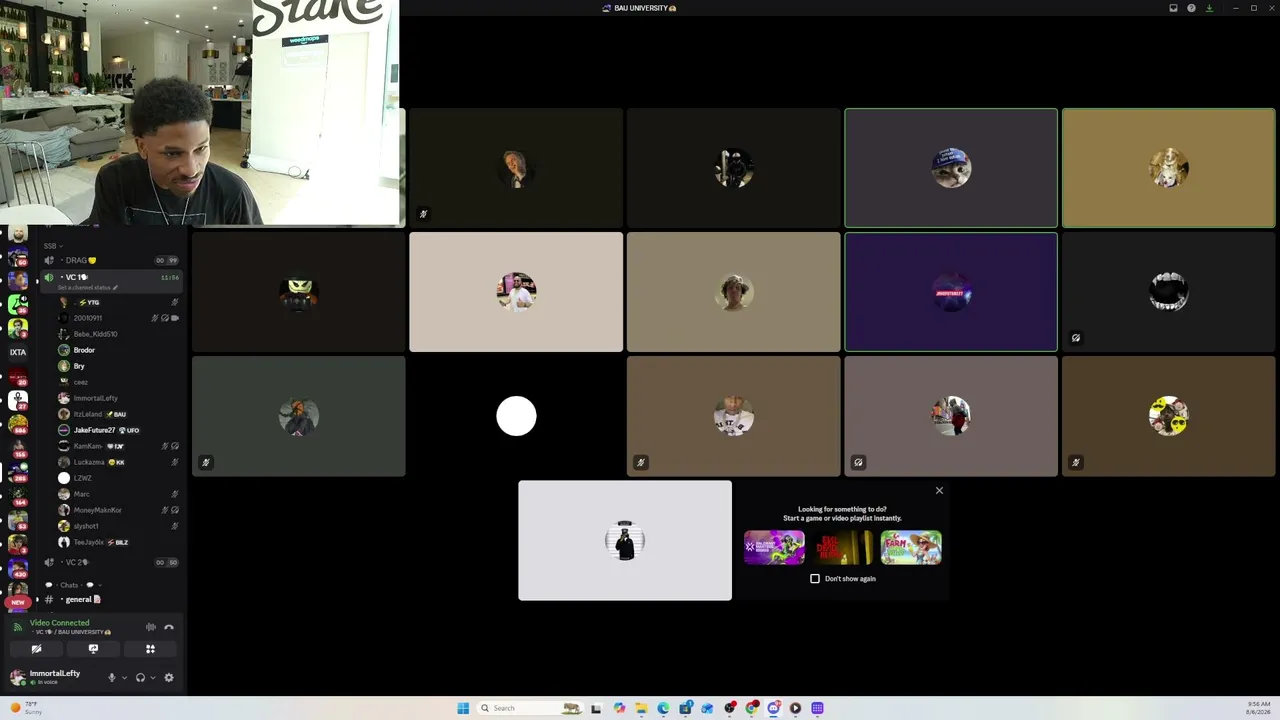The image size is (1280, 720).
Task: Open microphone input options arrow
Action: (x=124, y=677)
